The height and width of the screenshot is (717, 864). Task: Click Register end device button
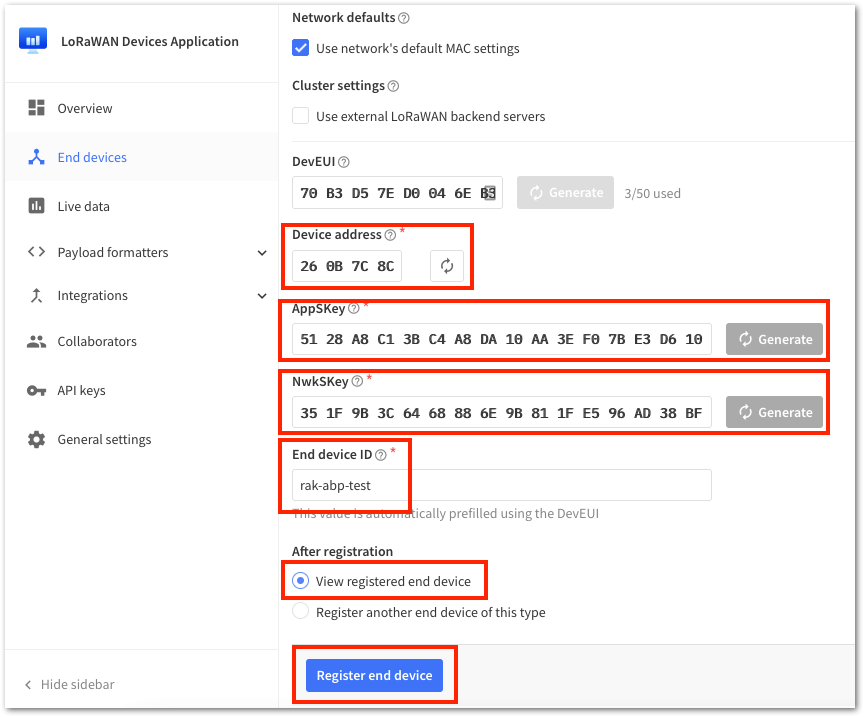coord(374,675)
